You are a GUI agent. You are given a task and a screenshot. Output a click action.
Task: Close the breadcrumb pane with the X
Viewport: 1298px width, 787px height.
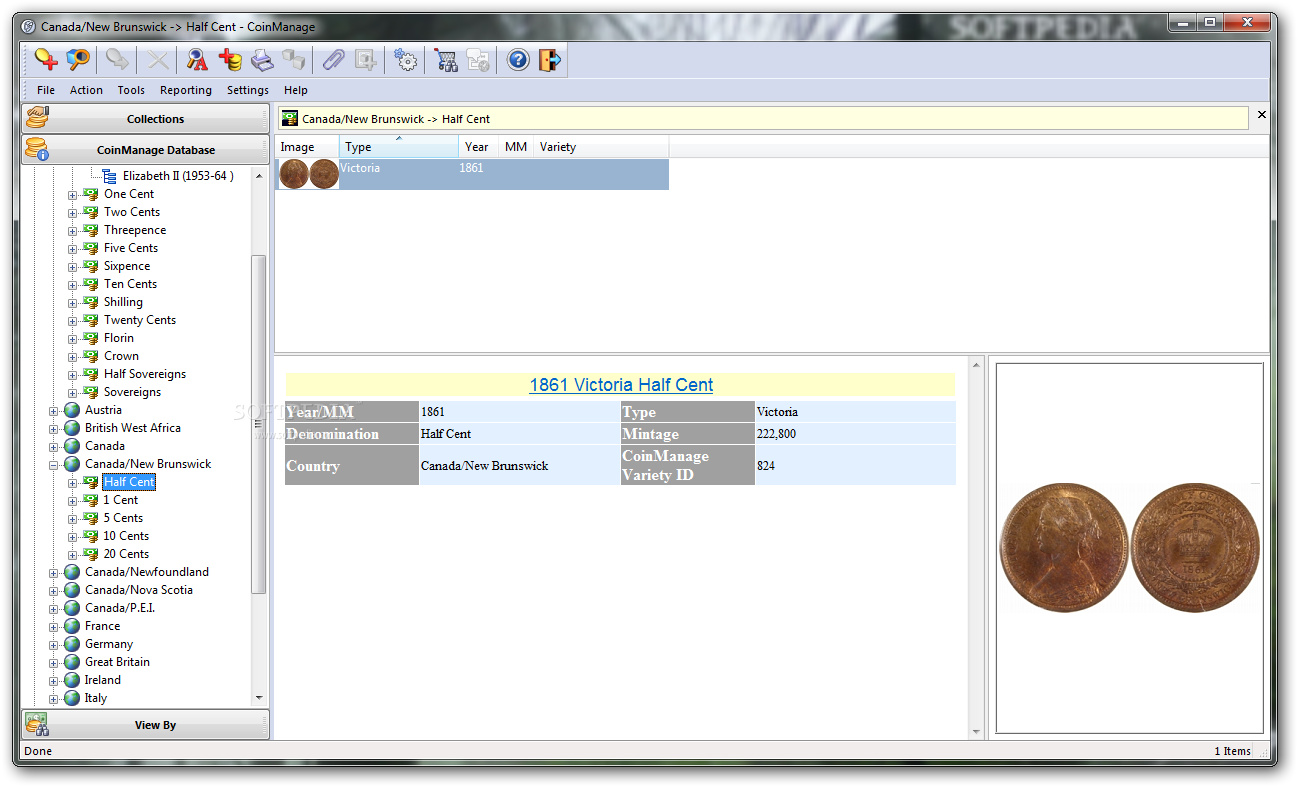[x=1261, y=115]
